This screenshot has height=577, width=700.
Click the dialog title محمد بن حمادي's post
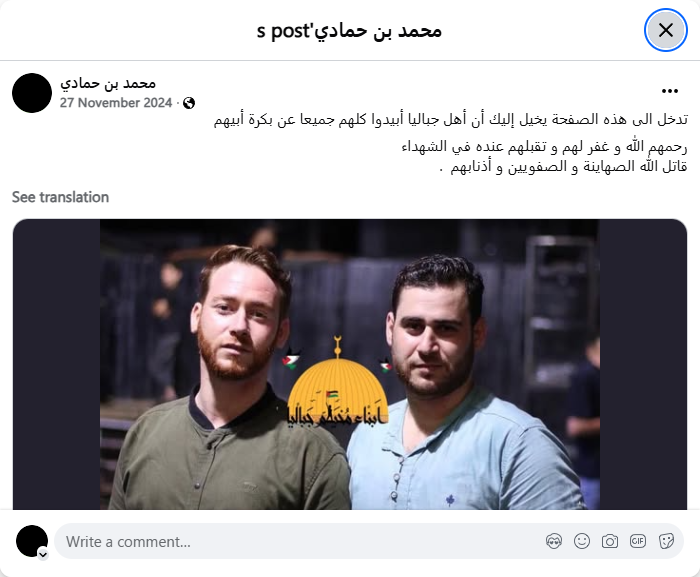coord(349,30)
